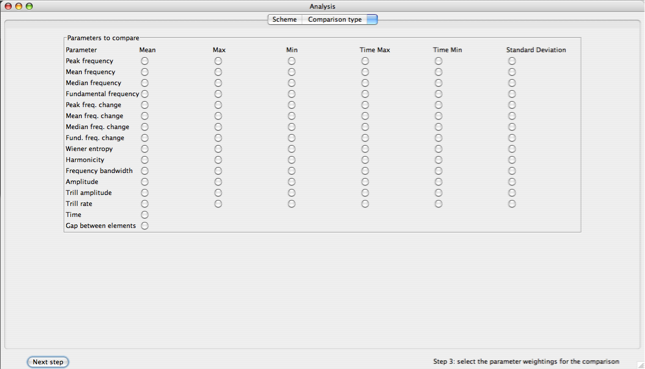Click the Next step button

(48, 362)
